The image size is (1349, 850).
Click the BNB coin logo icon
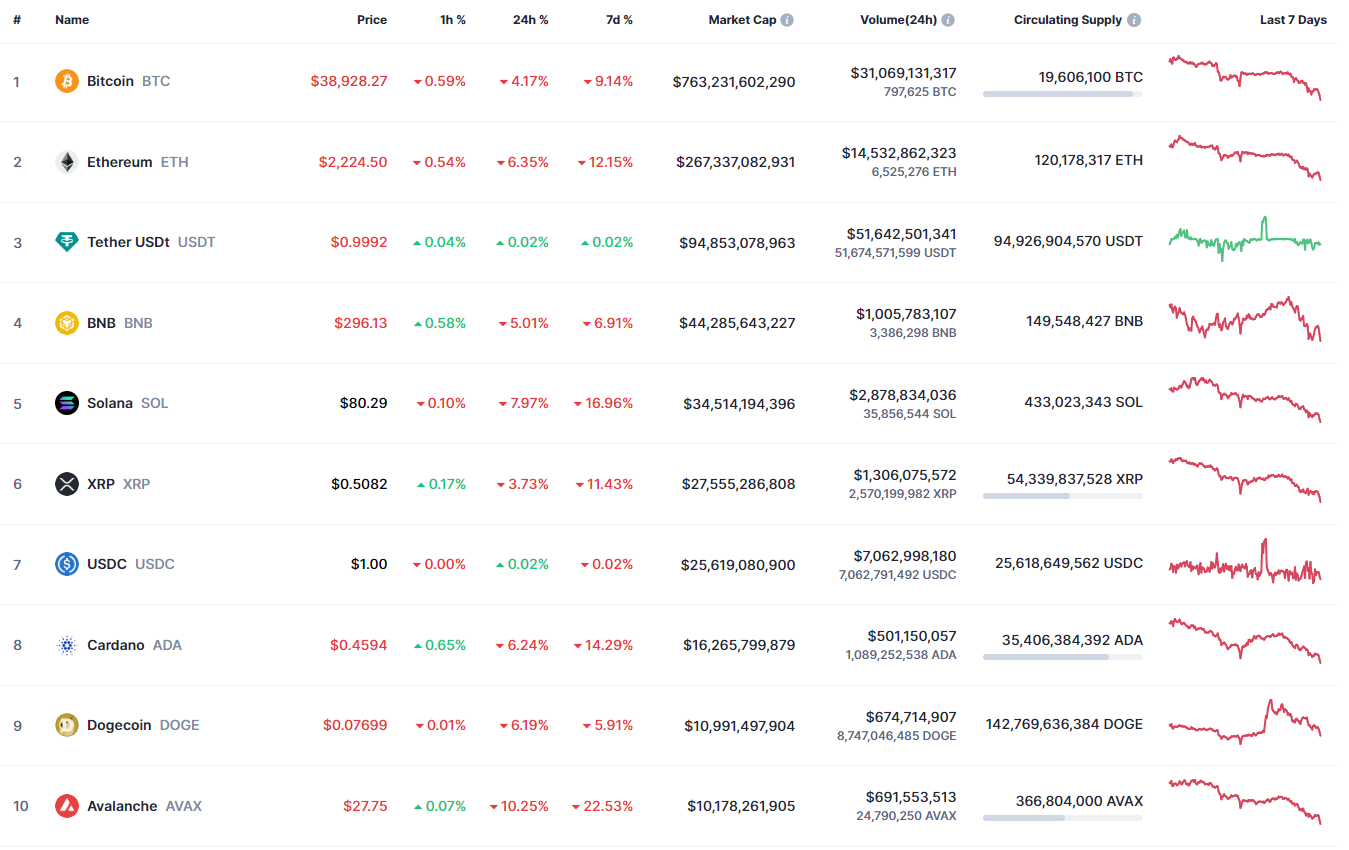[67, 323]
